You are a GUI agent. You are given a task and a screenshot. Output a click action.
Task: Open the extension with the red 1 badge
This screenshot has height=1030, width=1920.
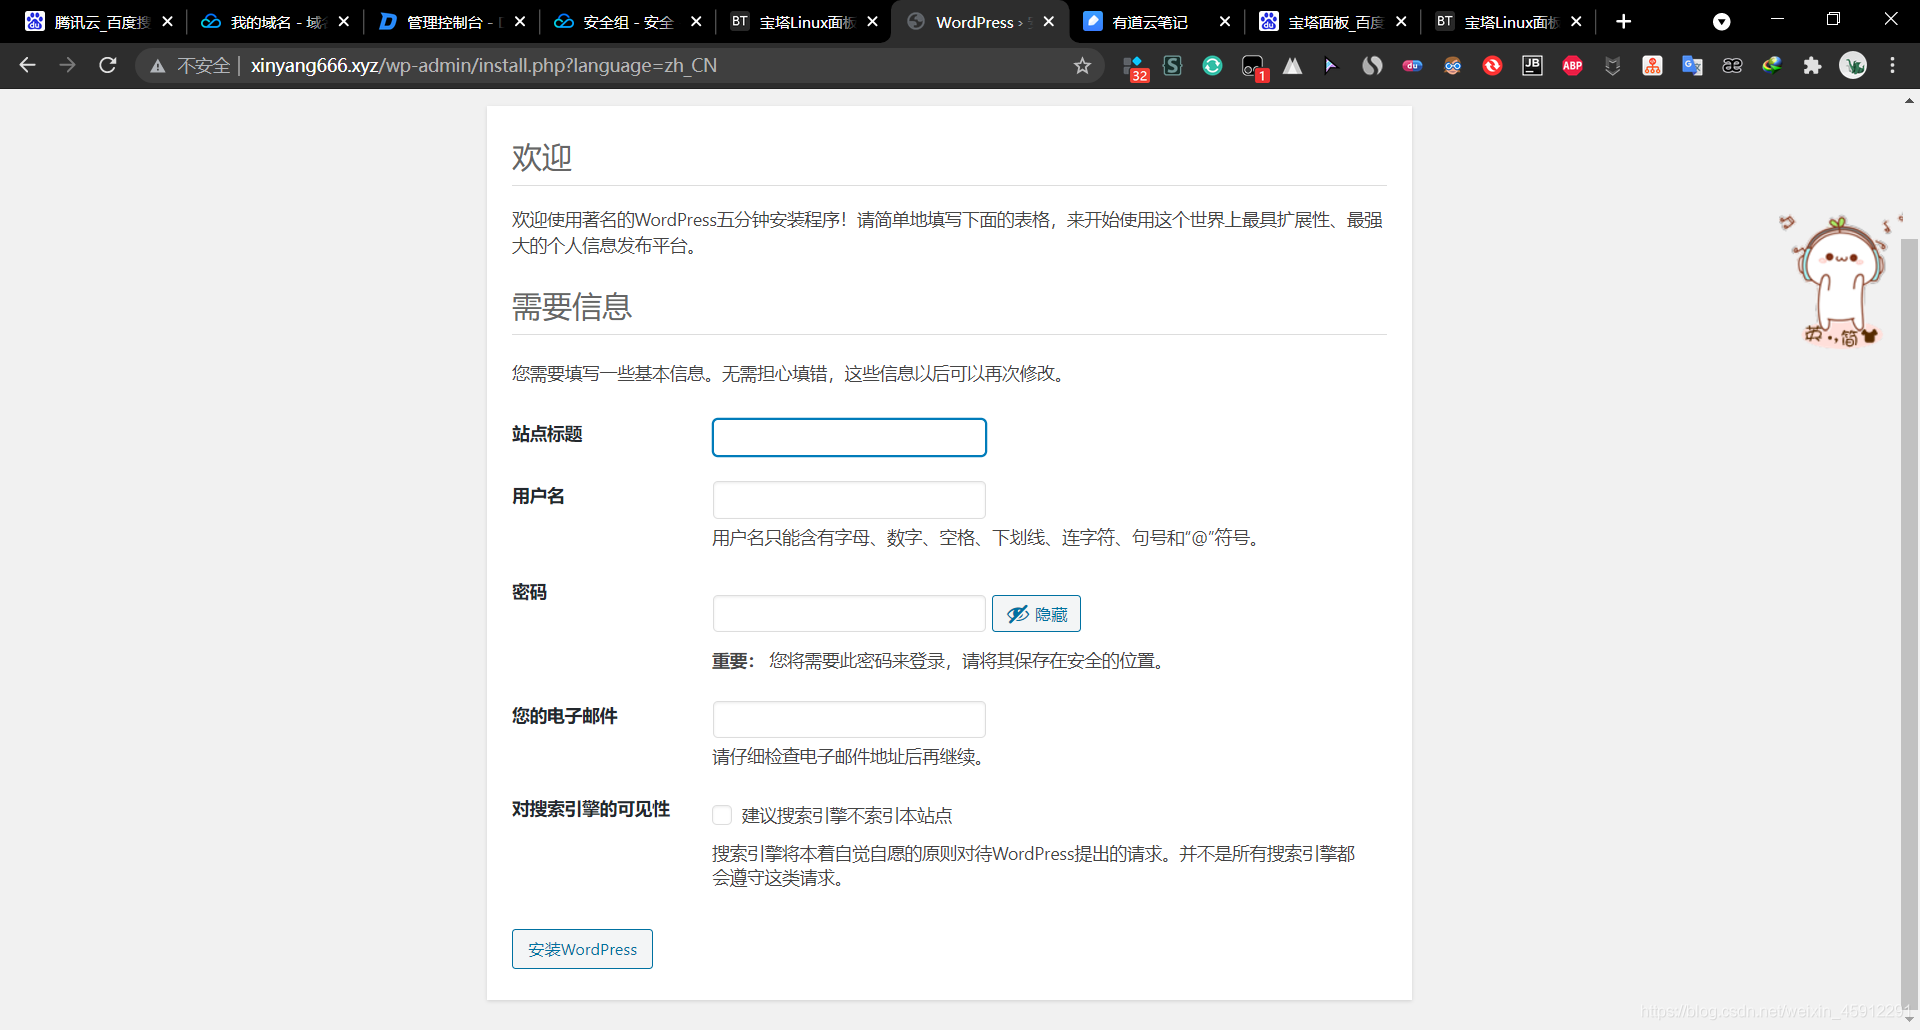tap(1254, 67)
